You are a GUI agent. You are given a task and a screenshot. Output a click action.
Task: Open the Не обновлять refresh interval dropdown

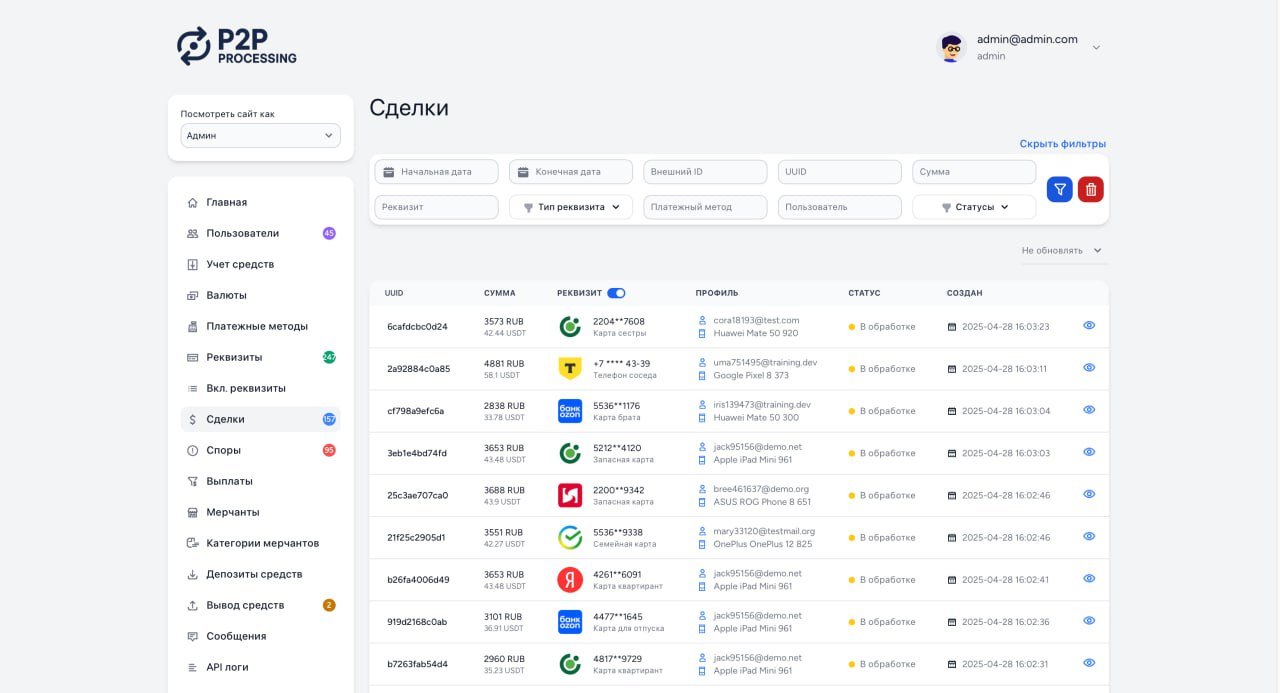[x=1061, y=251]
